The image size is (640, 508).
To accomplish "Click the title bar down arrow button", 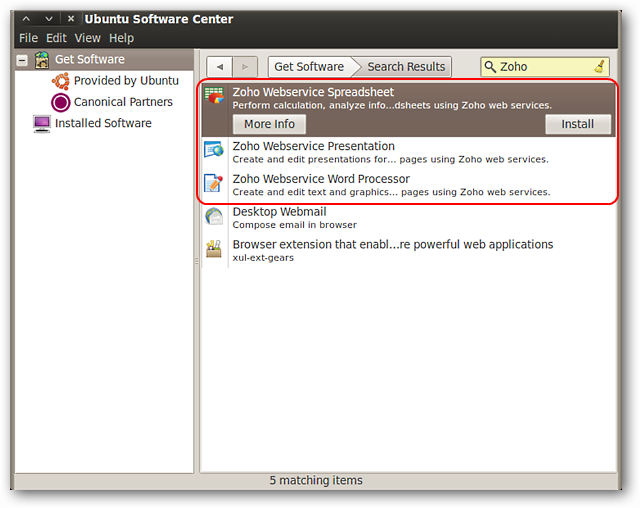I will (49, 19).
